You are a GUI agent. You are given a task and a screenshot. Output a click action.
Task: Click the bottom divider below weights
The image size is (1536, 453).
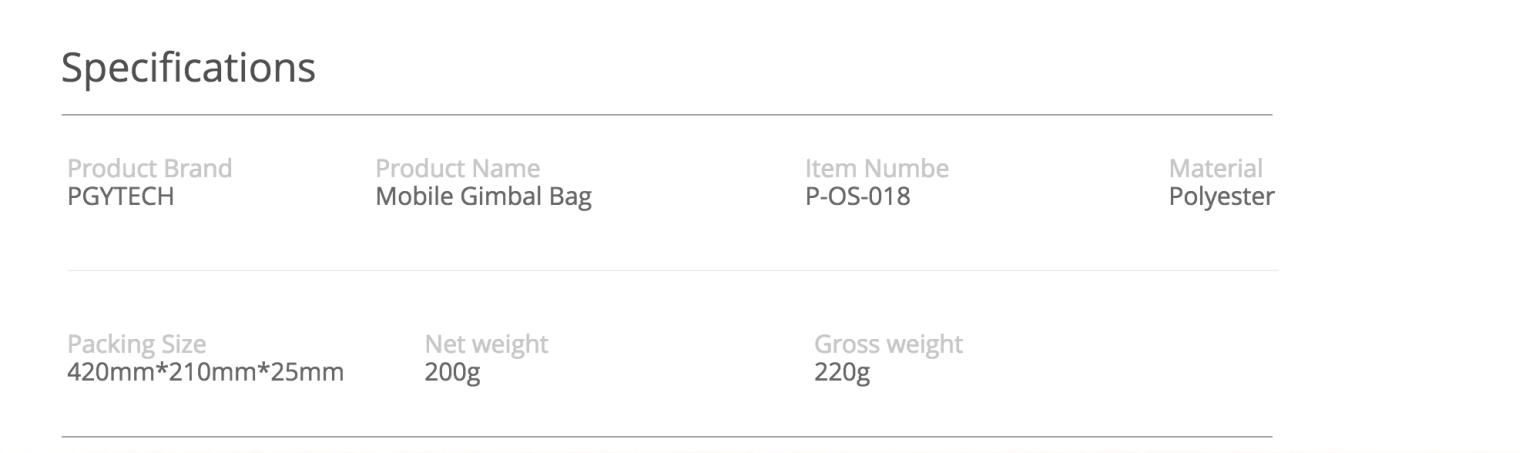[667, 437]
